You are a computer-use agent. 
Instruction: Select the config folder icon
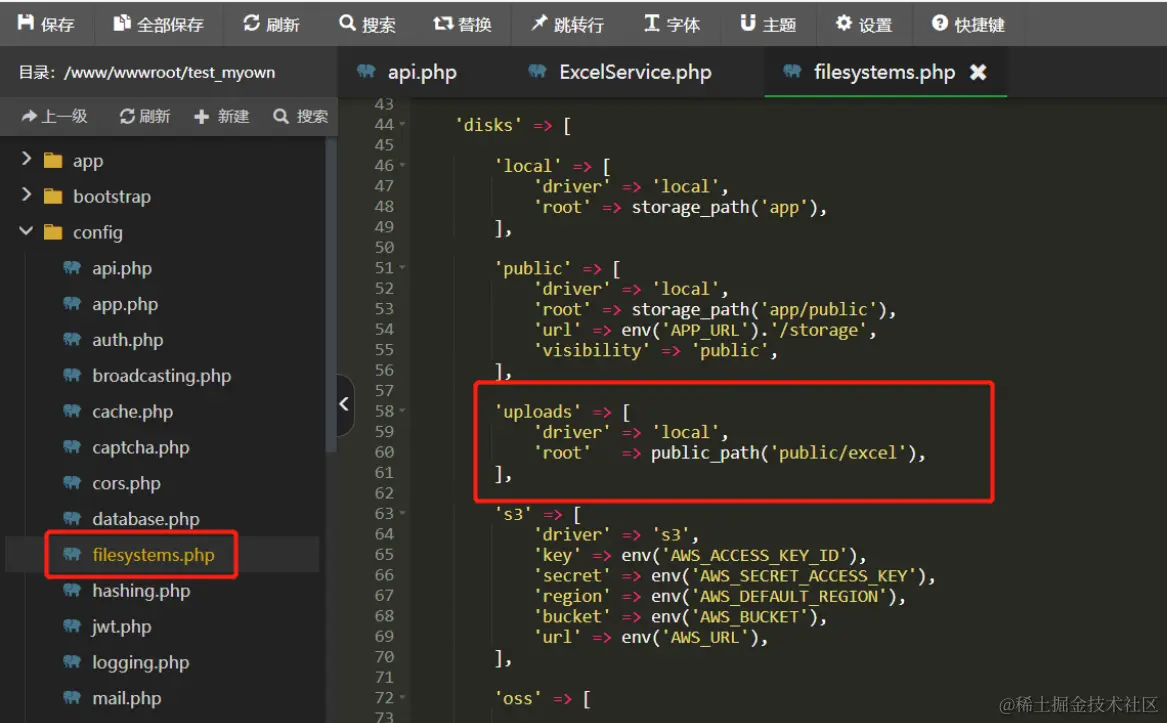click(x=53, y=232)
